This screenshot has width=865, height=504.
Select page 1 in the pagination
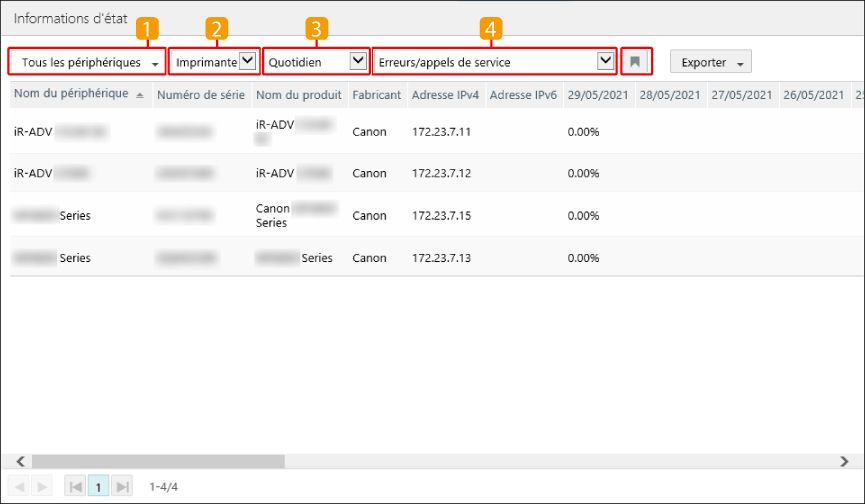(99, 486)
